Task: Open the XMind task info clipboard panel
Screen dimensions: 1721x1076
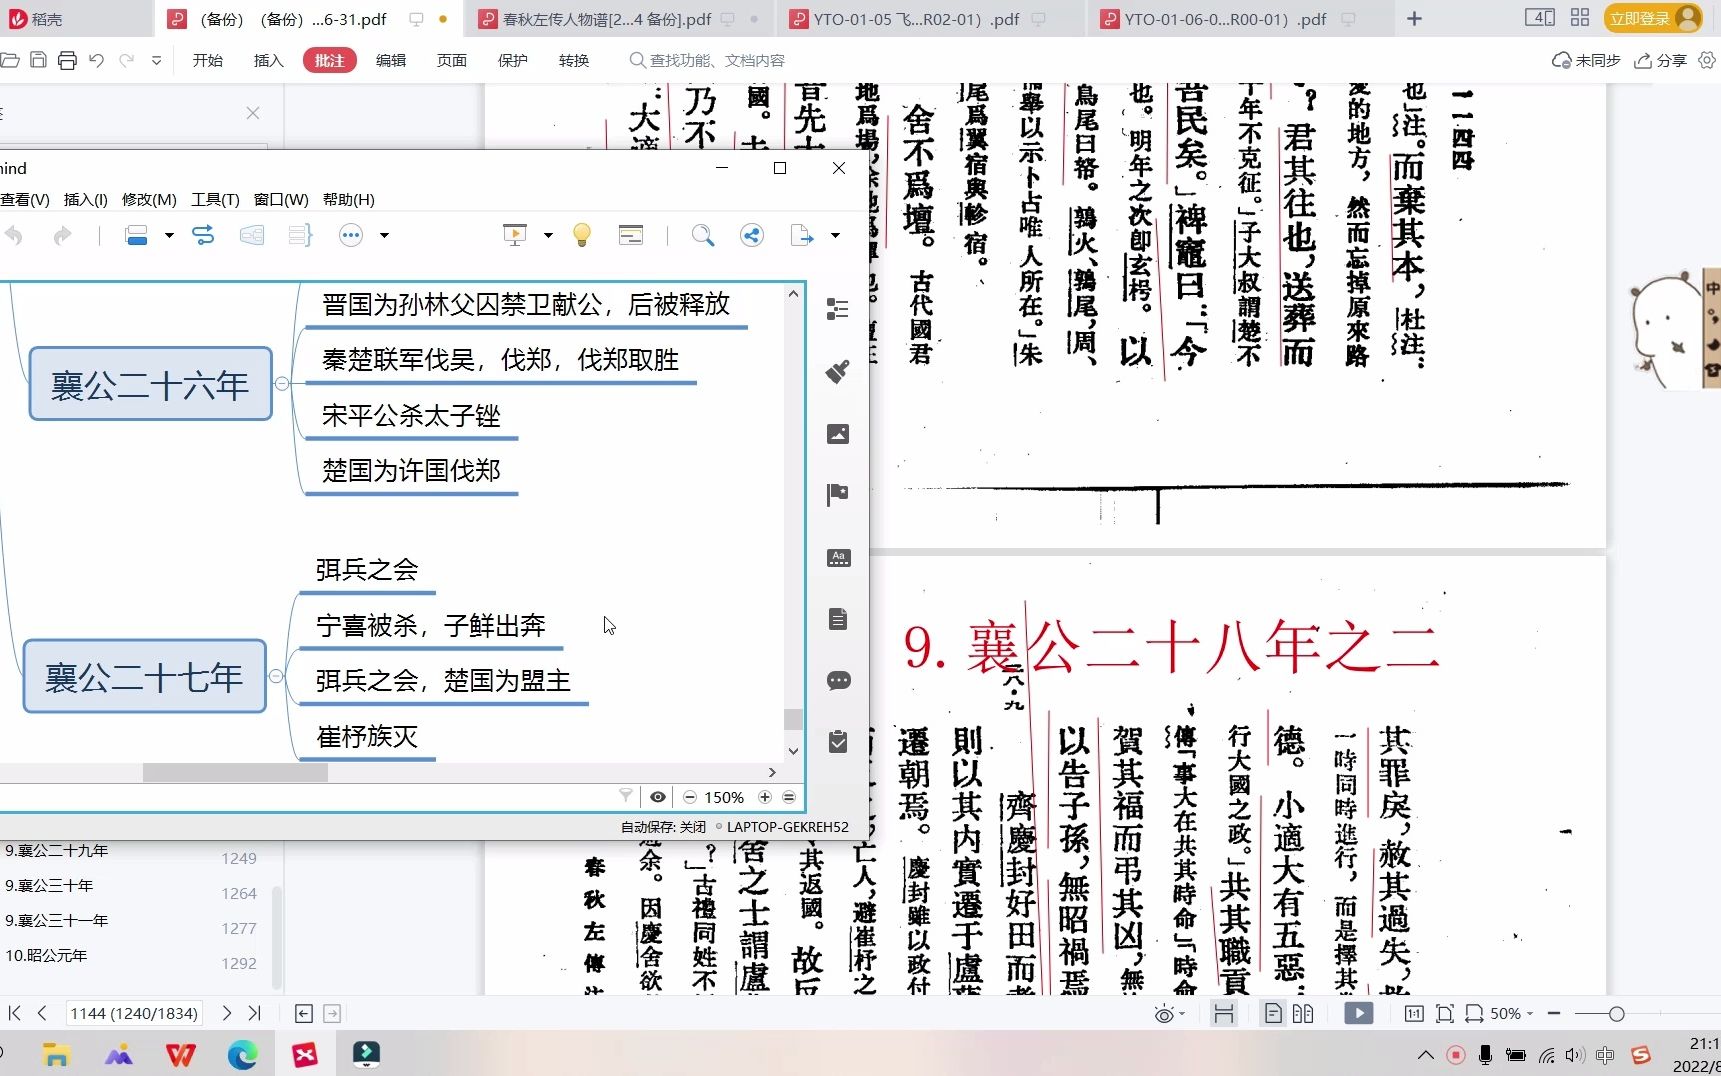Action: point(838,742)
